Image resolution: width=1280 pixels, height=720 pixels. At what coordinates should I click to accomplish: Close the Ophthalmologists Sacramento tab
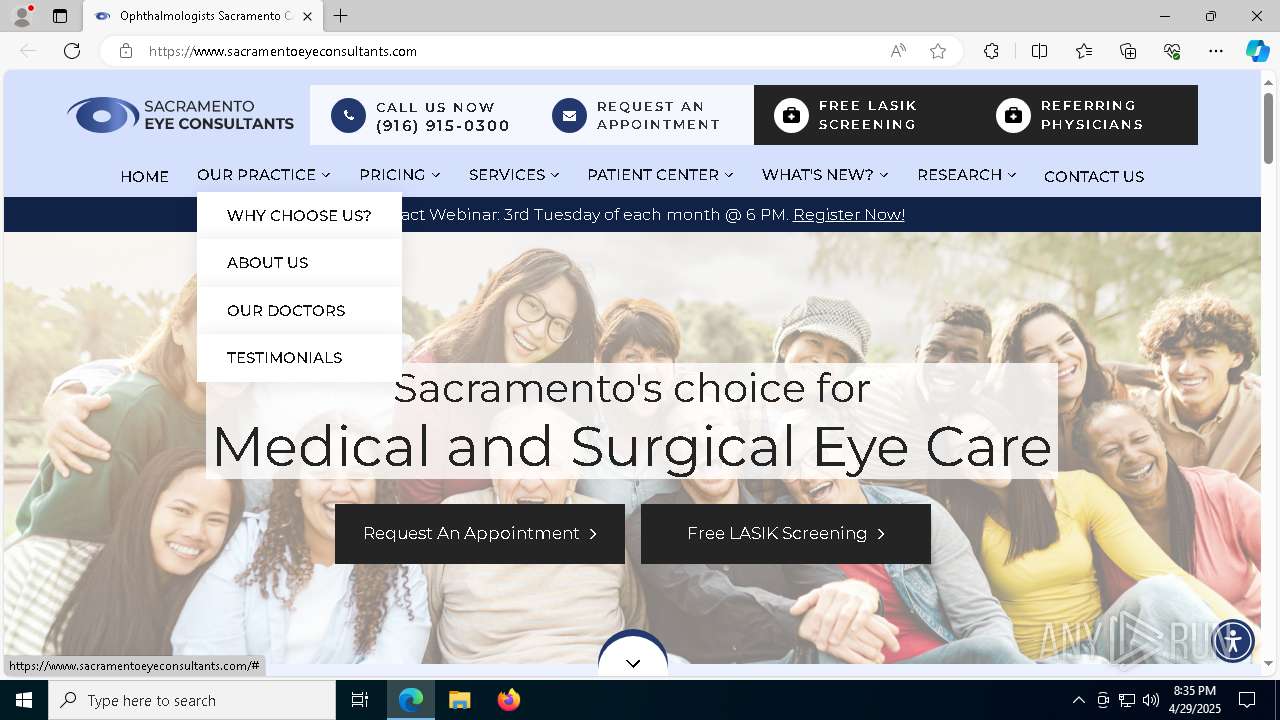pyautogui.click(x=307, y=16)
